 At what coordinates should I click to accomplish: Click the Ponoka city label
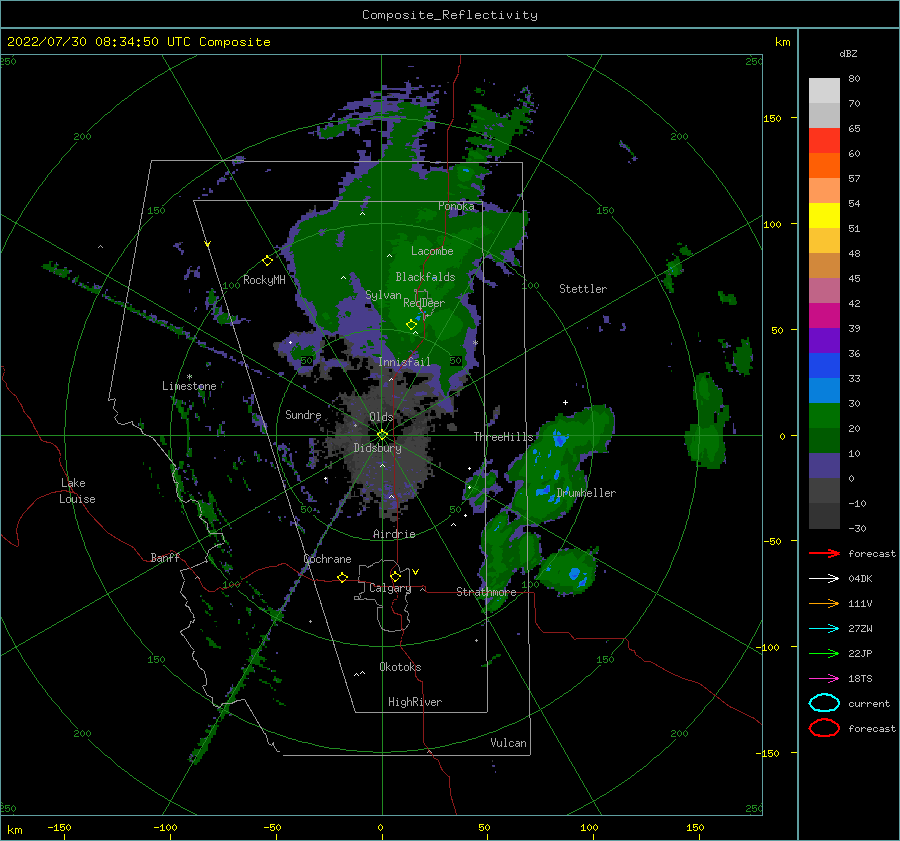(456, 206)
